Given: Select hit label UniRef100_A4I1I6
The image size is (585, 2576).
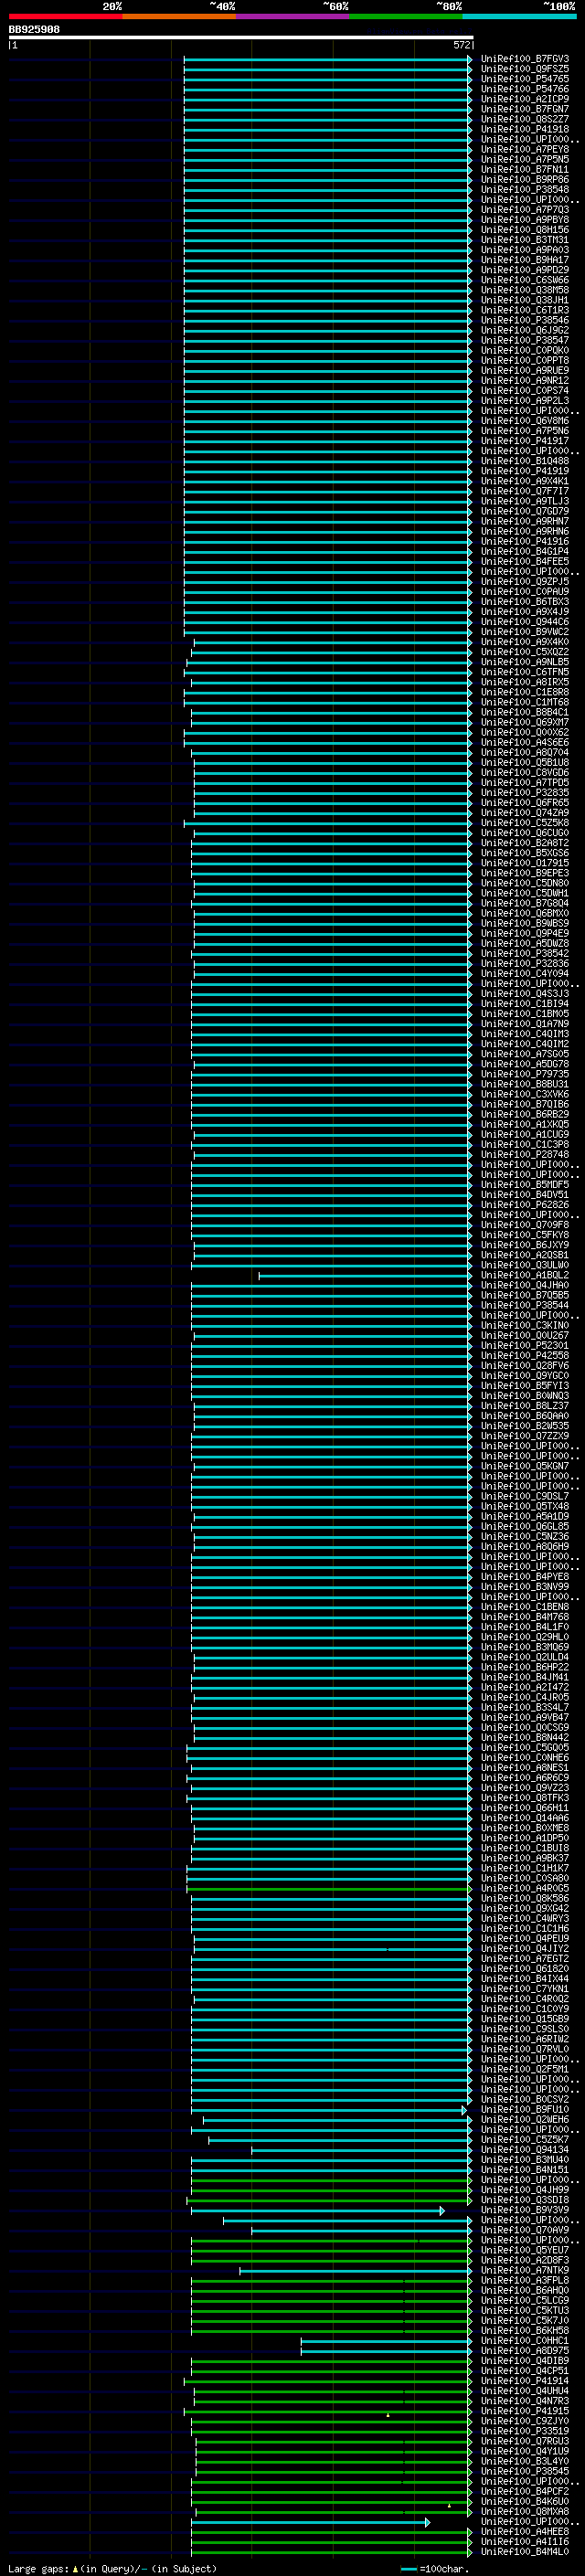Looking at the screenshot, I should (x=525, y=2542).
